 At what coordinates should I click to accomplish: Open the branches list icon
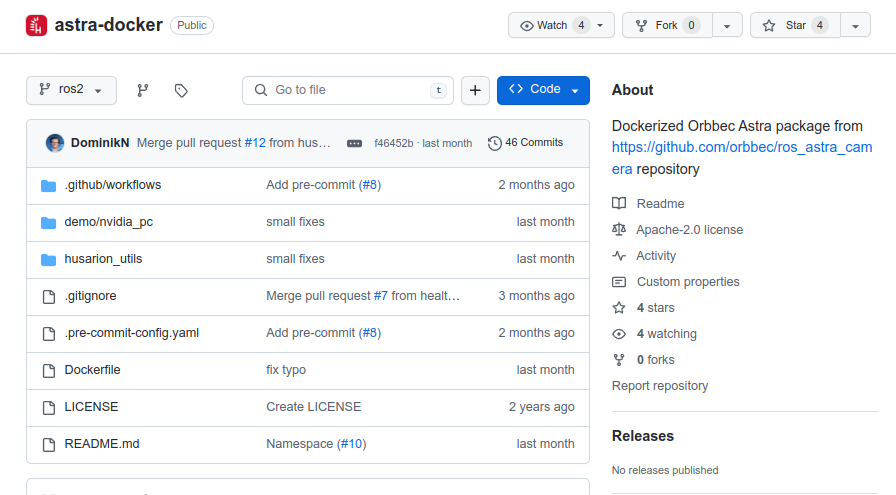[143, 90]
